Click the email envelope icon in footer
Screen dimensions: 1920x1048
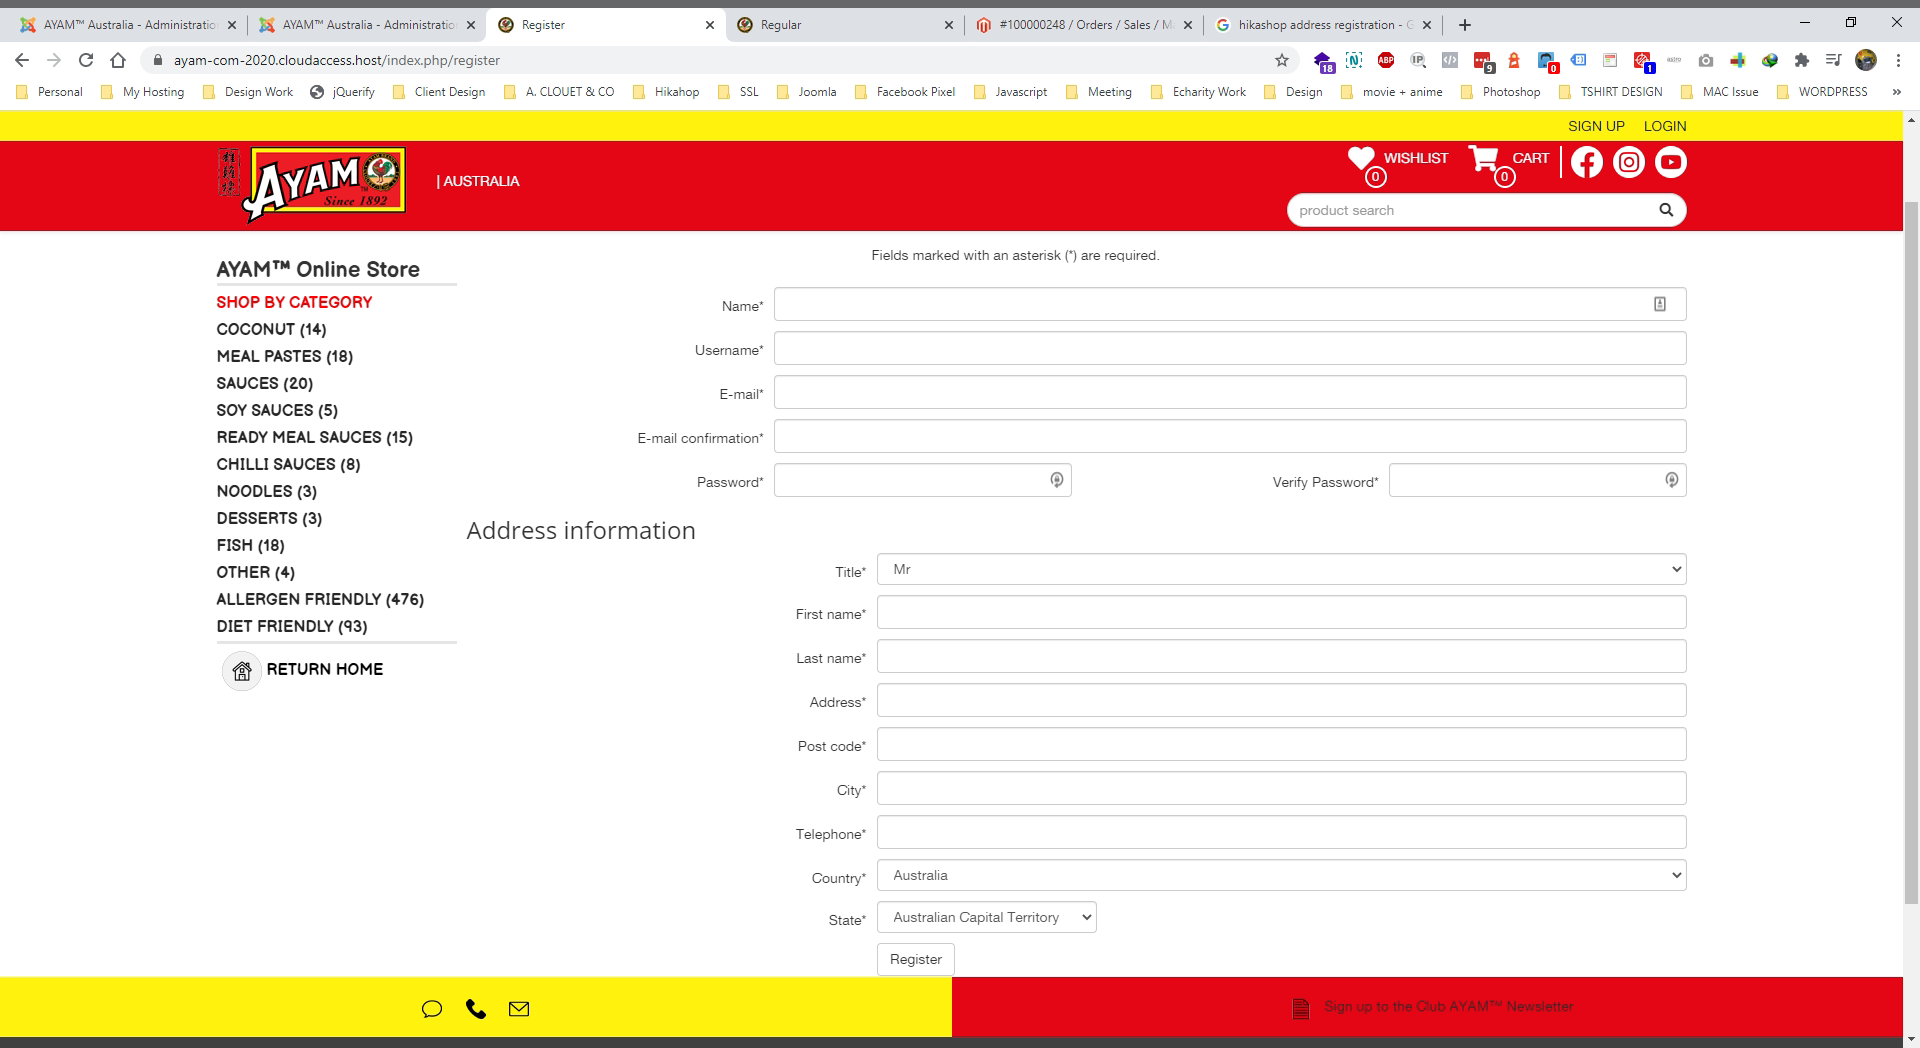(519, 1009)
